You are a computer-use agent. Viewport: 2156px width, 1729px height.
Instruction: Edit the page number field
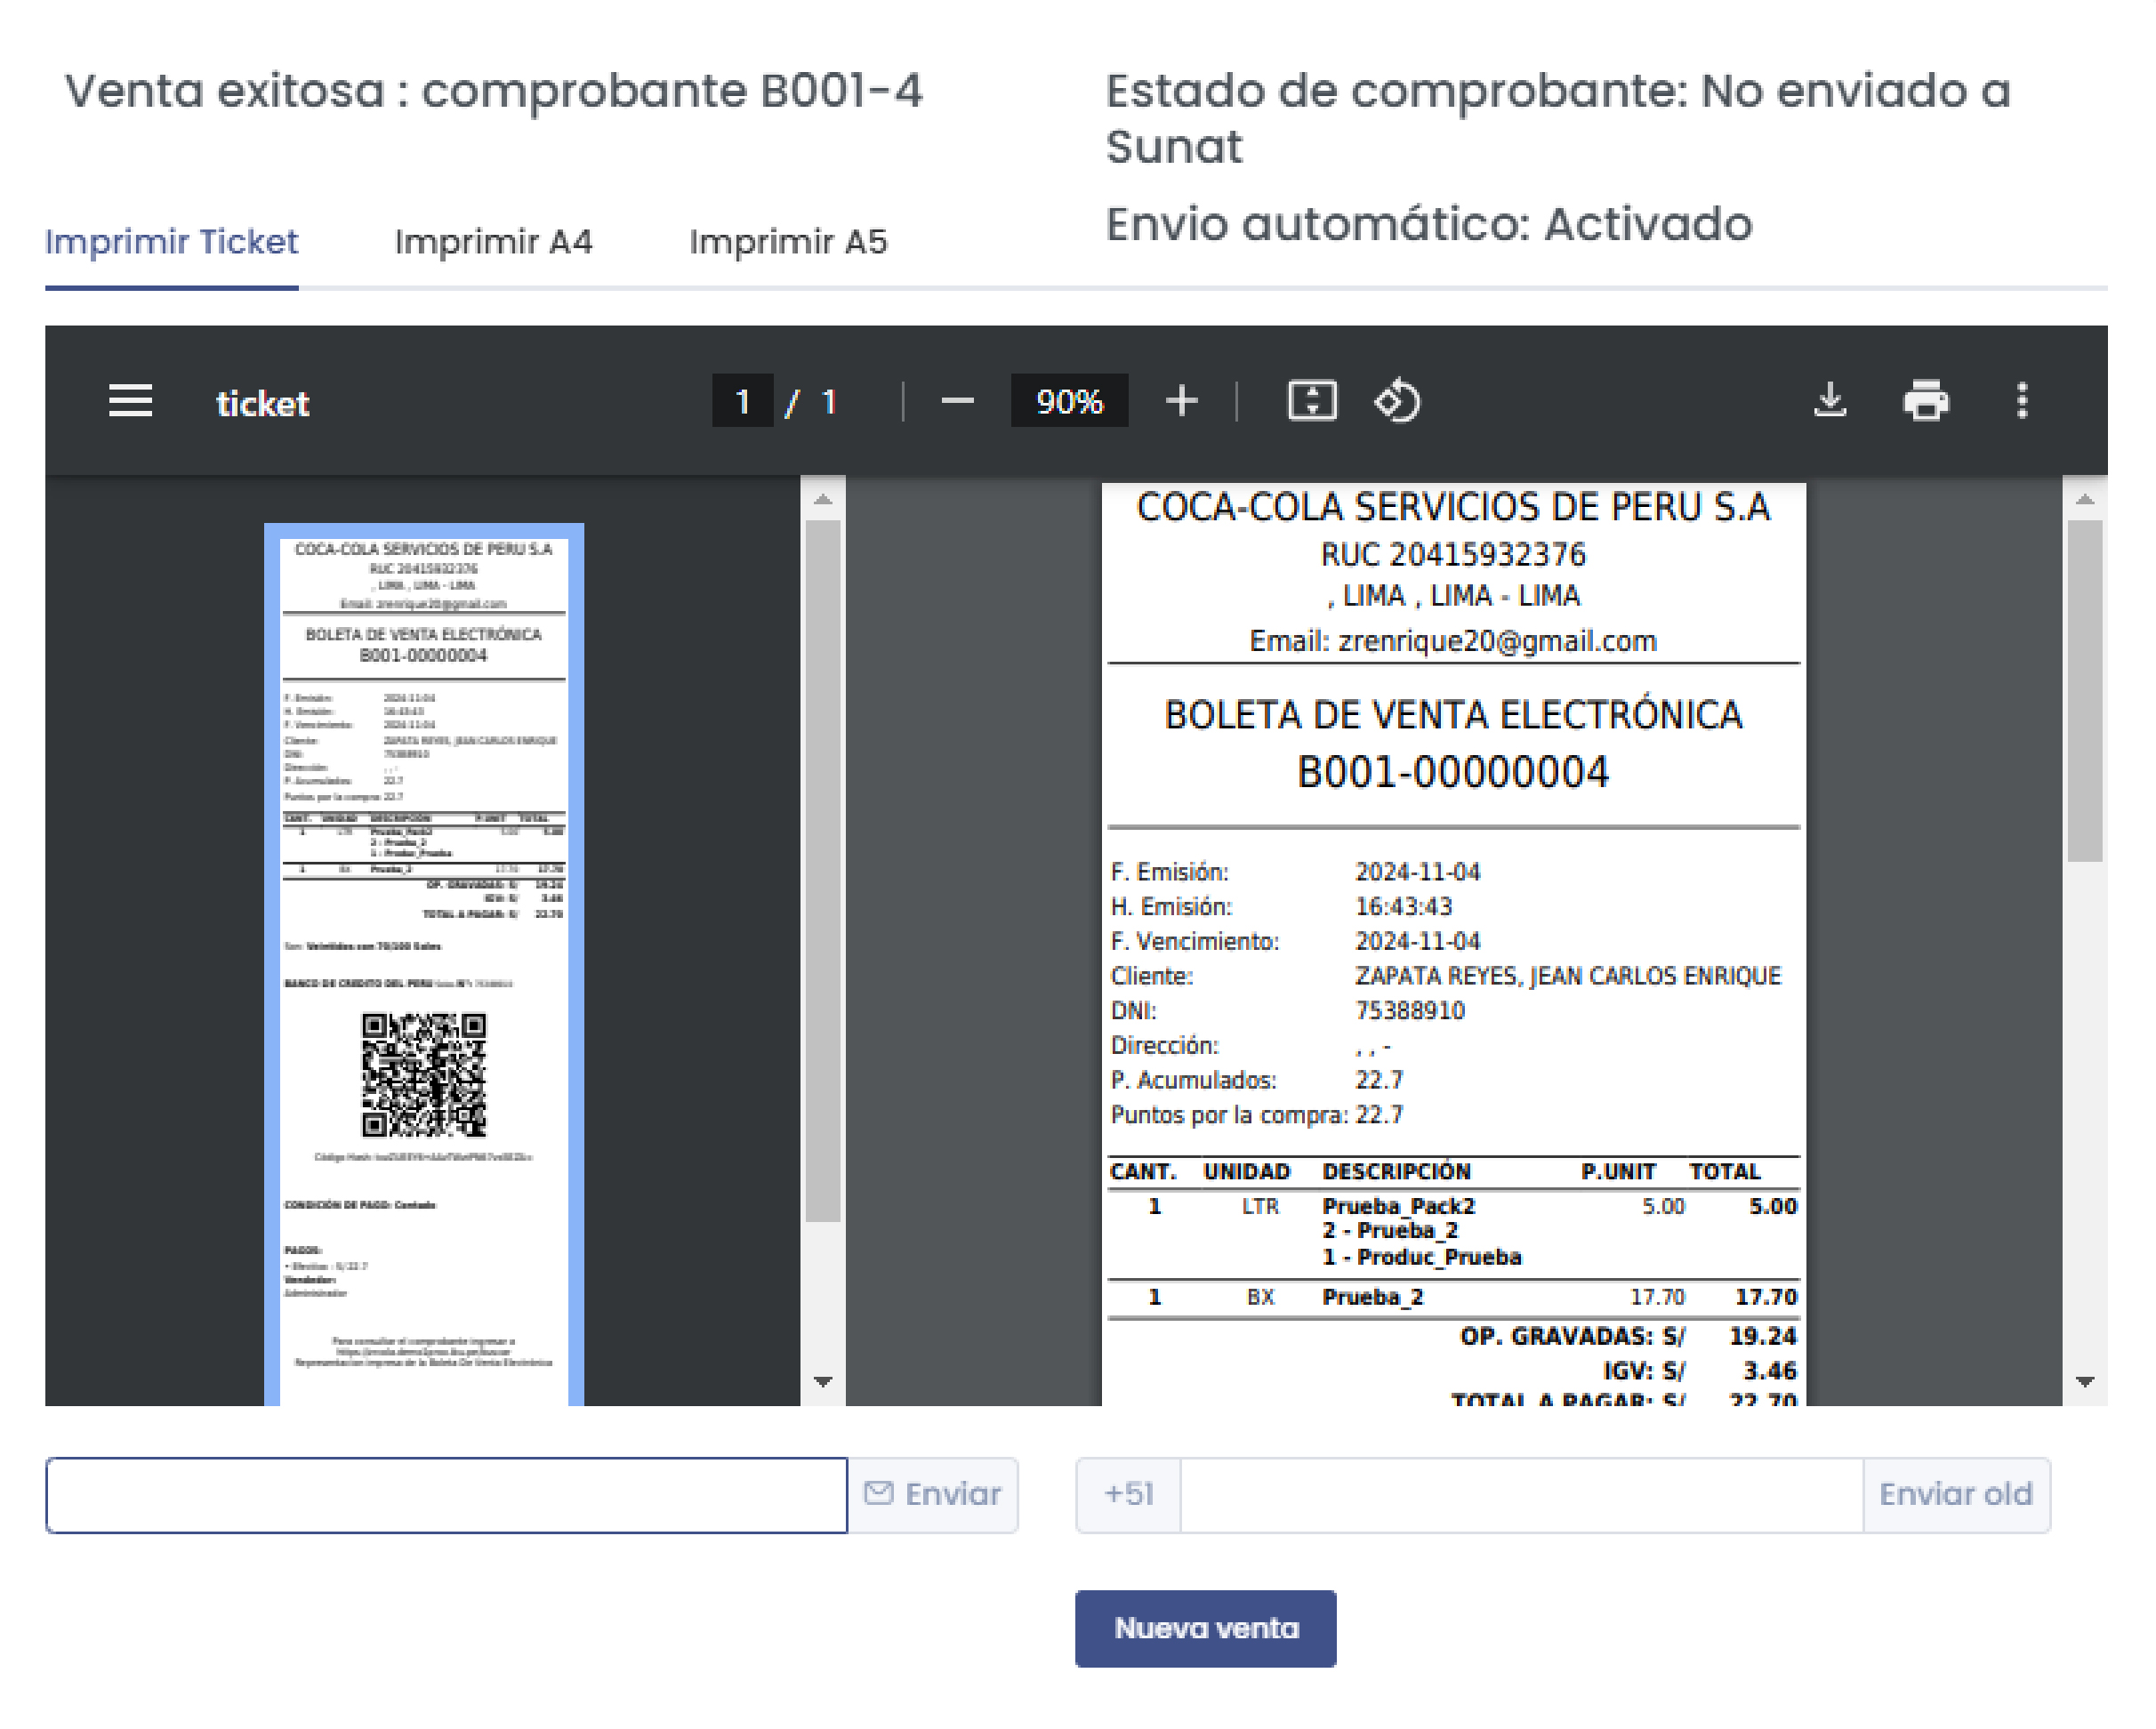(x=743, y=399)
